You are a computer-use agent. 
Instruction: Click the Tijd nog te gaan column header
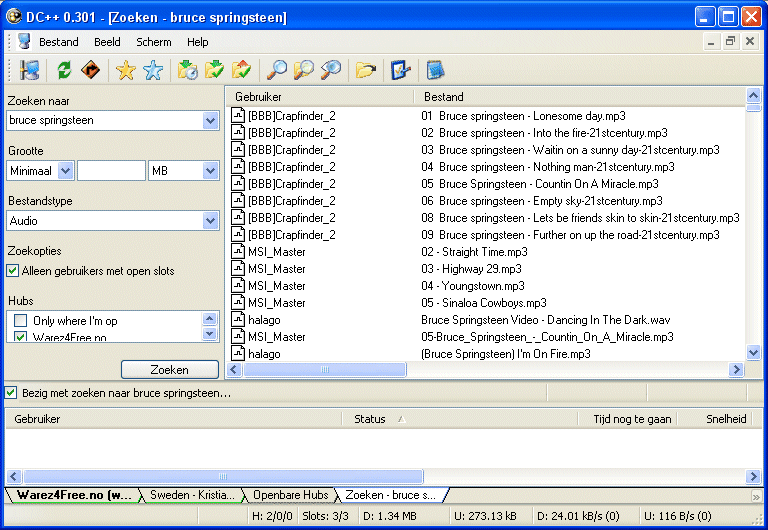(628, 419)
